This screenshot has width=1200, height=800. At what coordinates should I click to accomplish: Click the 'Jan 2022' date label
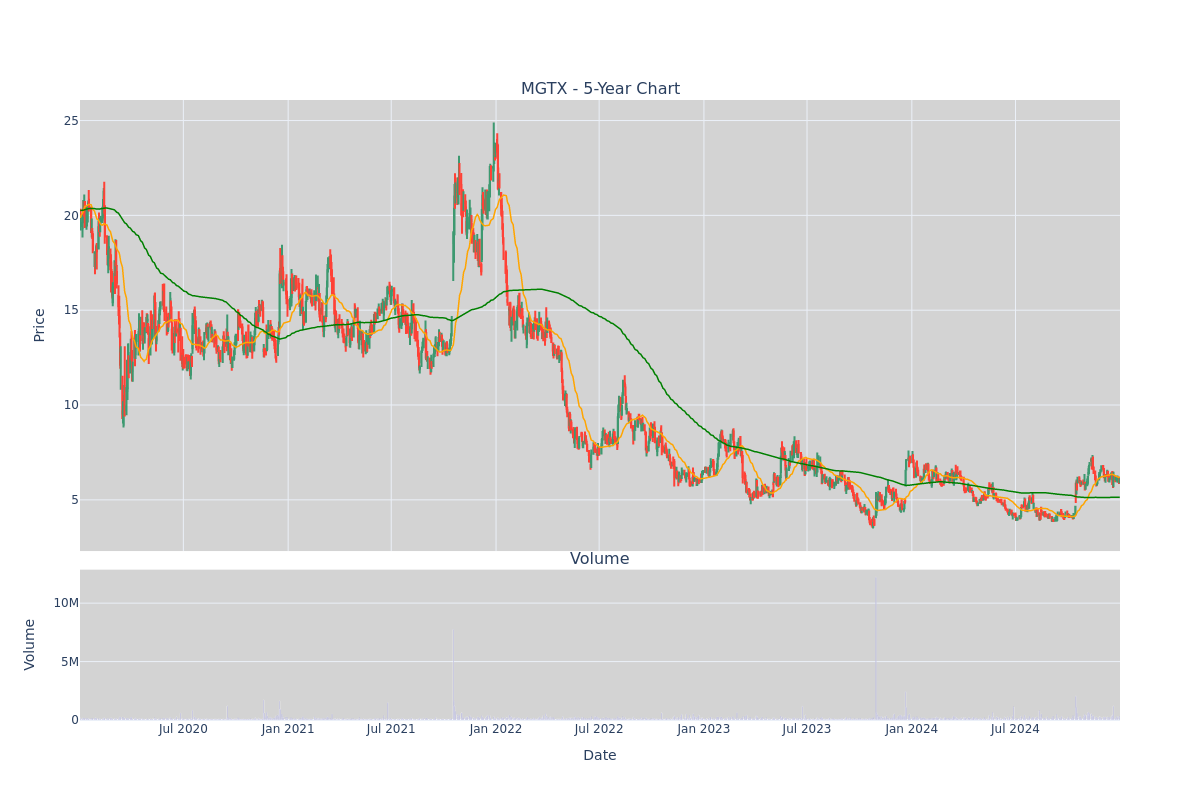(496, 729)
